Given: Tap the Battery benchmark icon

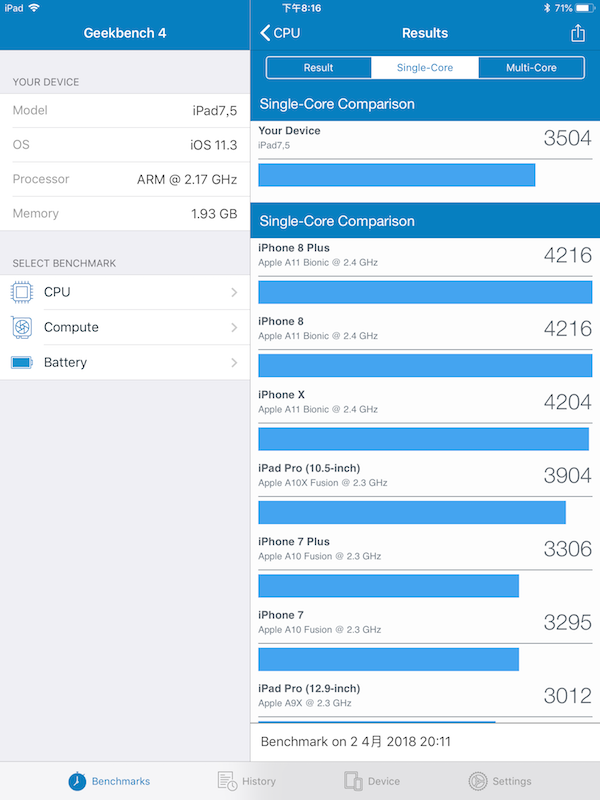Looking at the screenshot, I should (x=22, y=362).
